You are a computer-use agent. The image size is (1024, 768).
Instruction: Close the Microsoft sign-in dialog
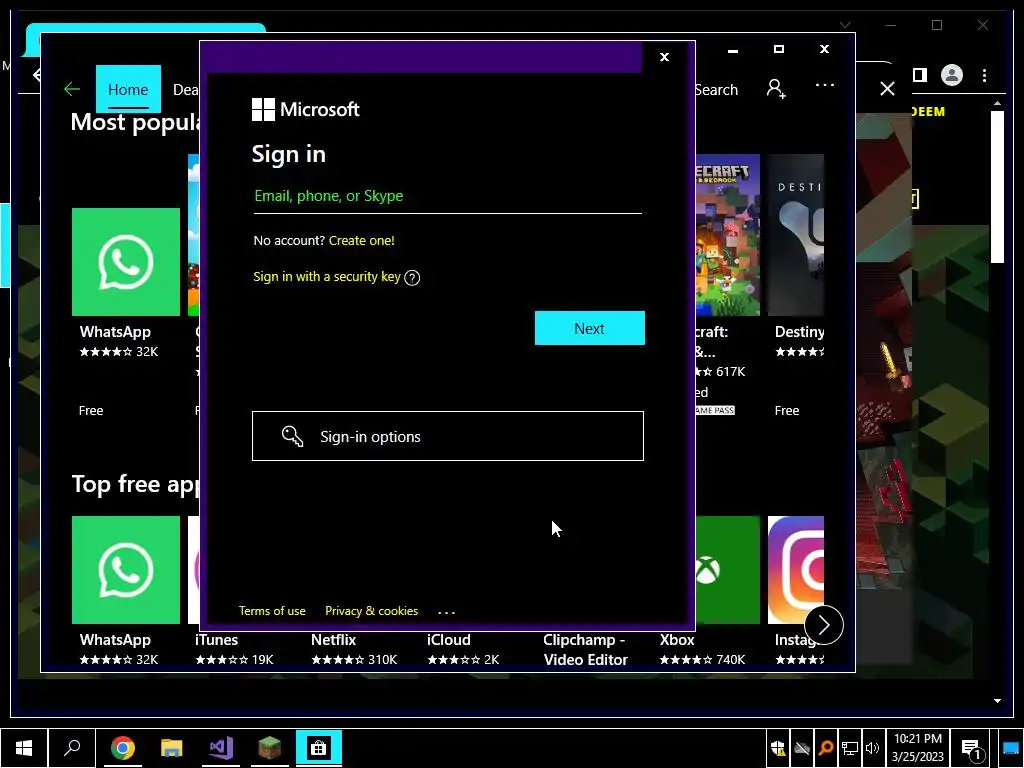[664, 57]
